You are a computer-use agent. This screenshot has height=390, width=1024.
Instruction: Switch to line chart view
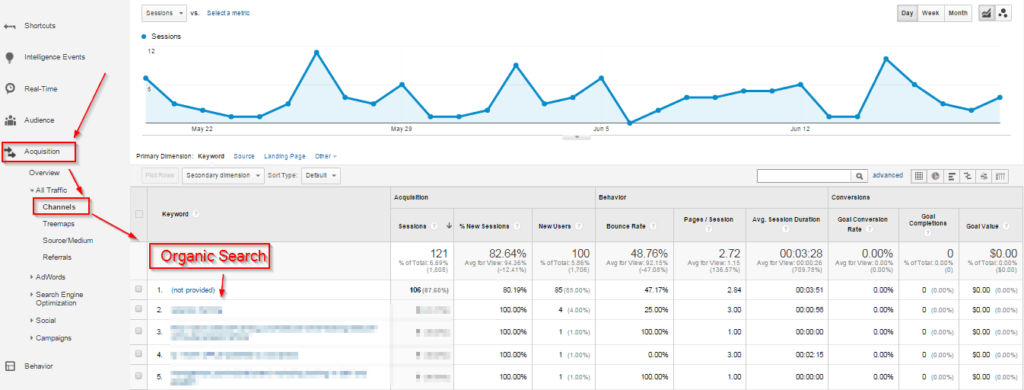(x=986, y=13)
